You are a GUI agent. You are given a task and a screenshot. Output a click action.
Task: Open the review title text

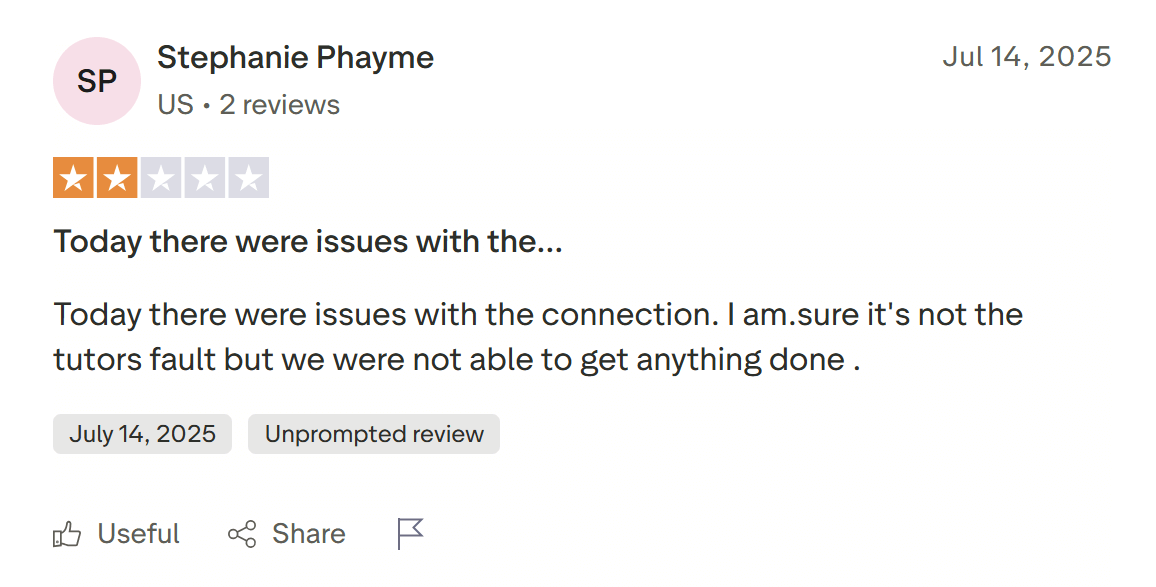pyautogui.click(x=307, y=241)
